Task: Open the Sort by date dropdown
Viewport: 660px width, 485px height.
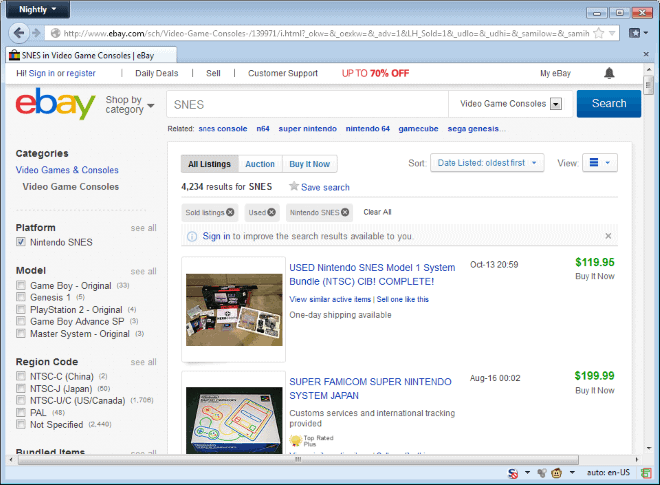Action: [x=487, y=162]
